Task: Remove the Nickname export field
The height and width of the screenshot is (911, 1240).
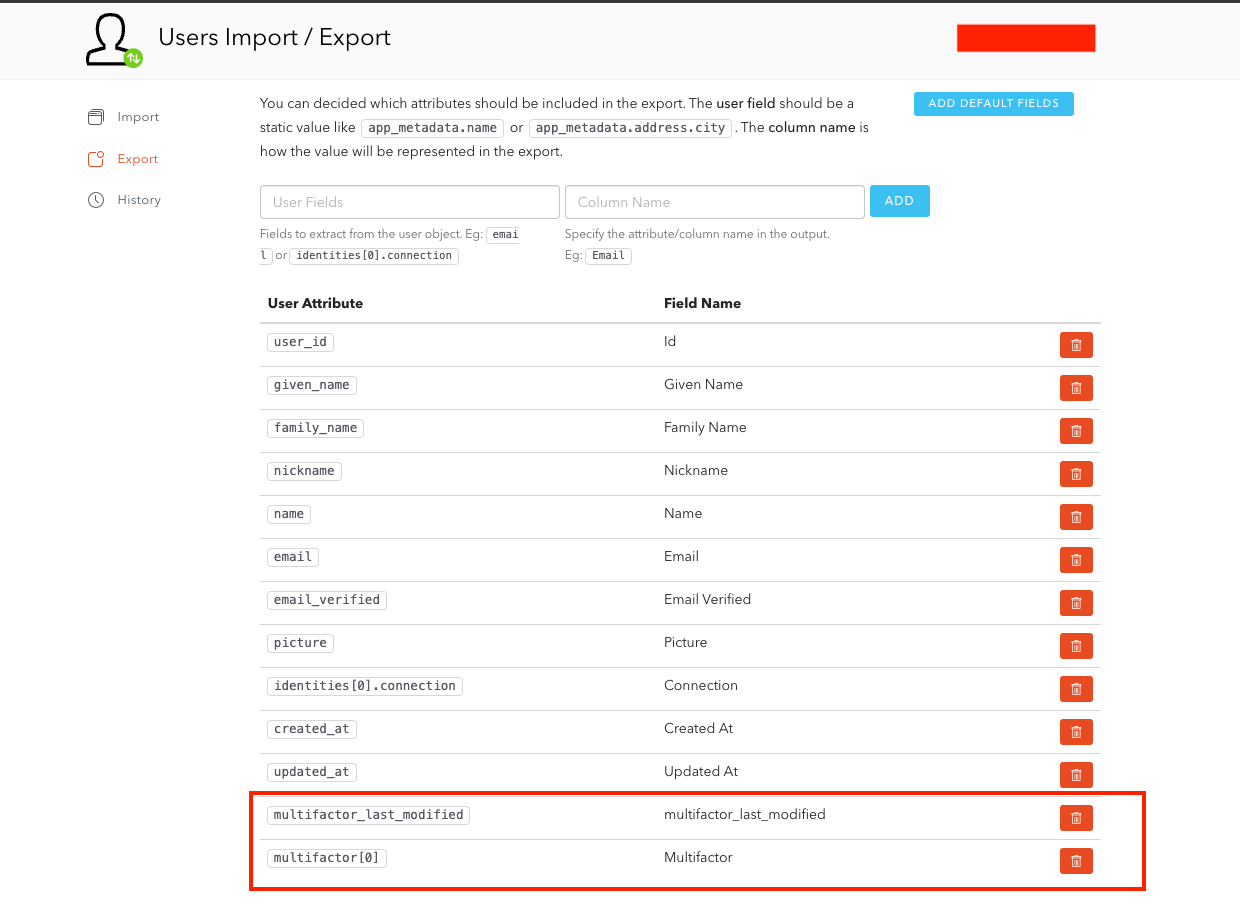Action: coord(1076,473)
